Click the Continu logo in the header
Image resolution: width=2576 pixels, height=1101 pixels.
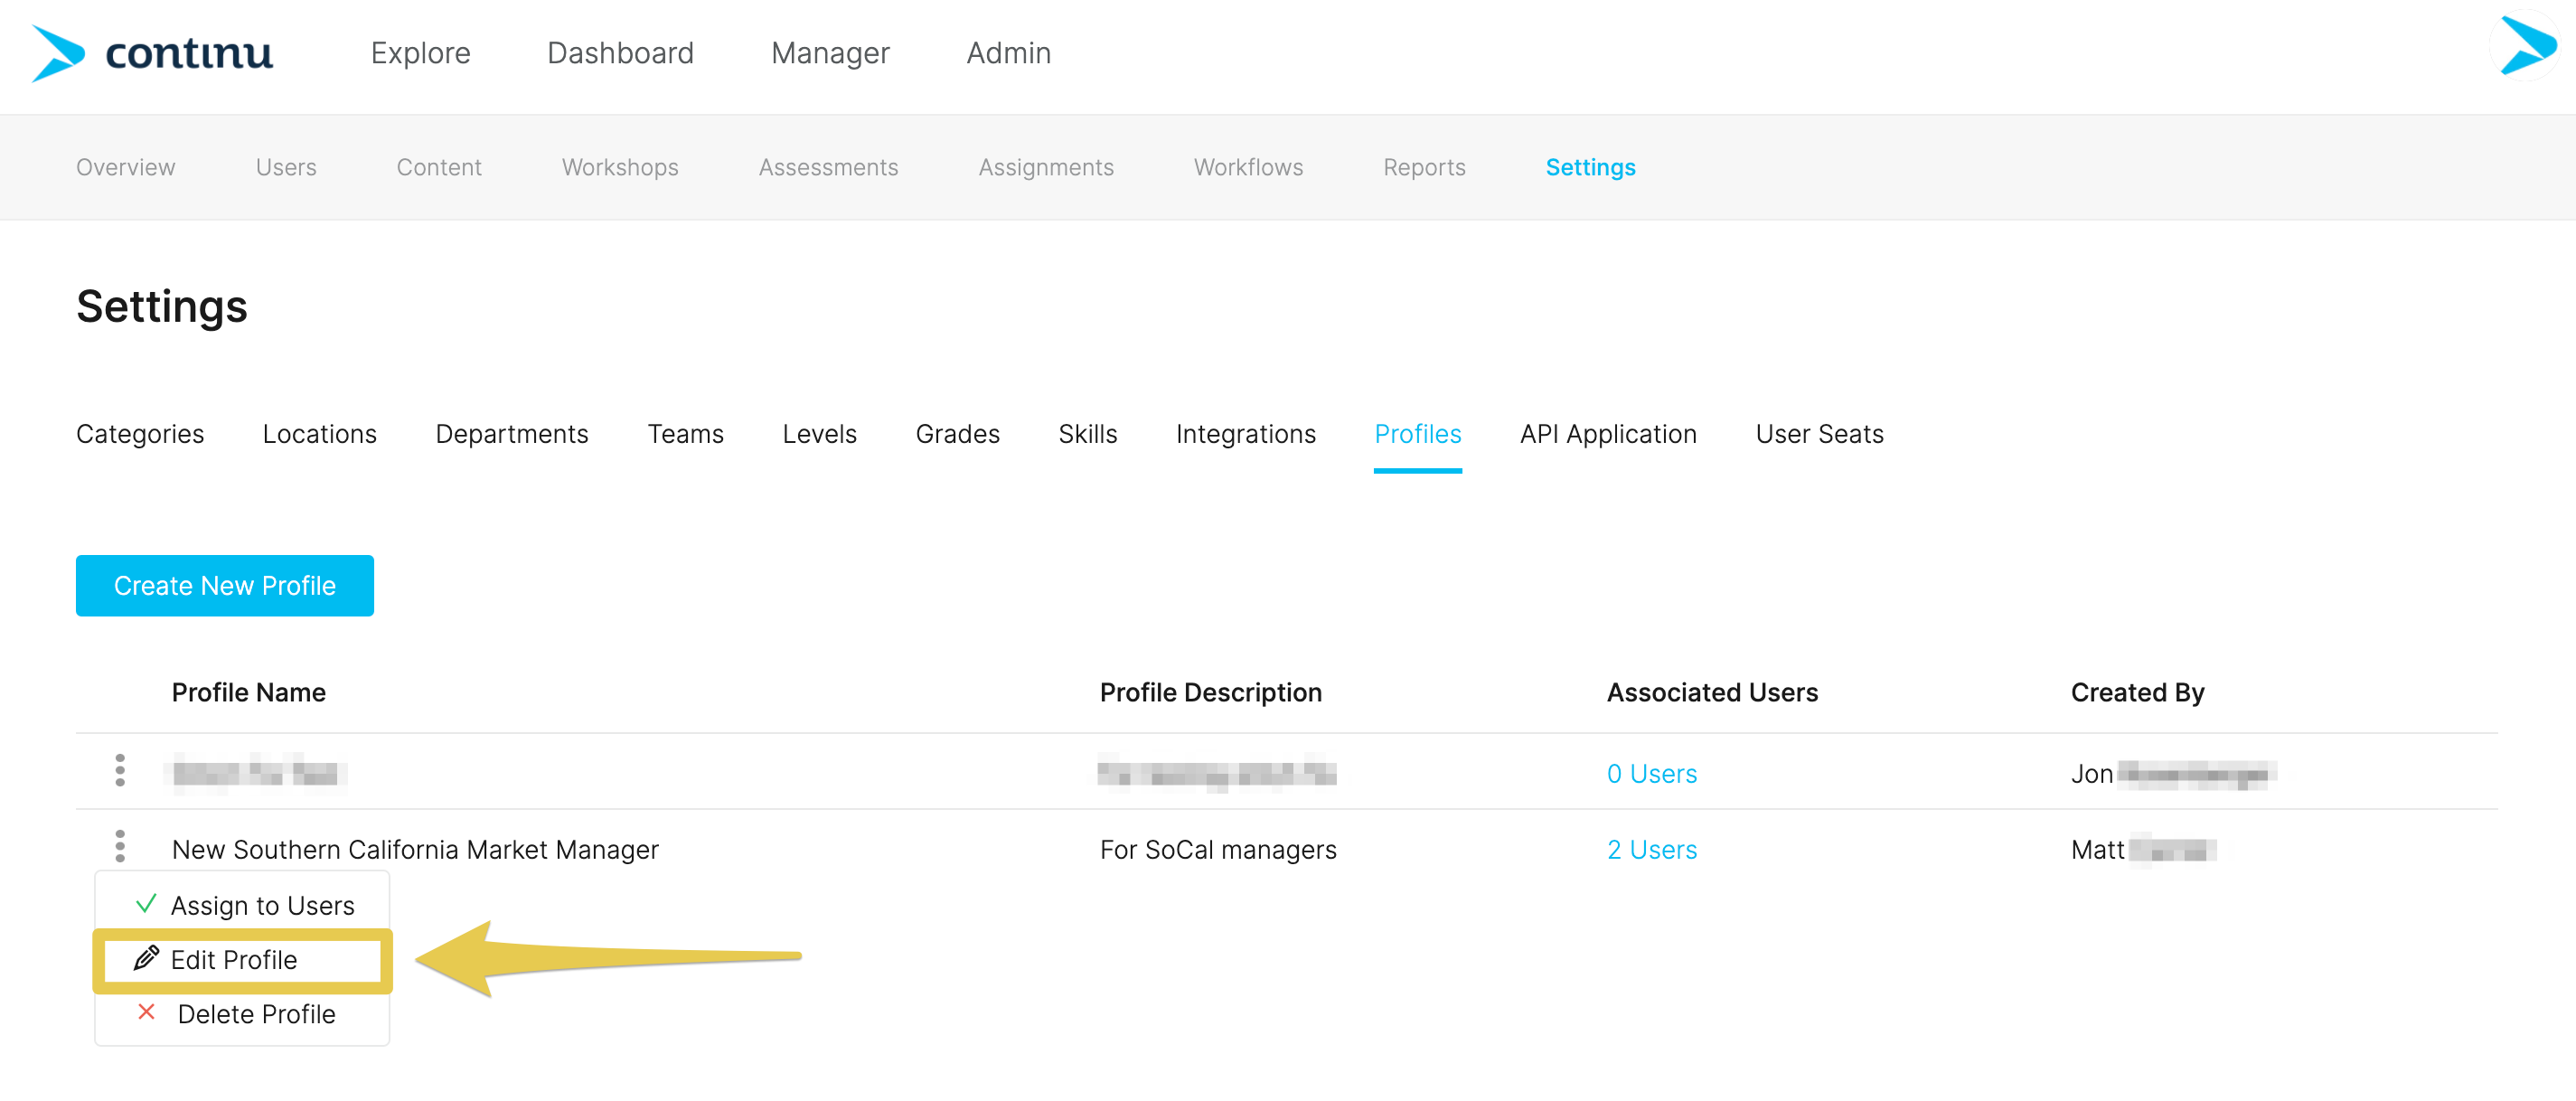tap(152, 53)
